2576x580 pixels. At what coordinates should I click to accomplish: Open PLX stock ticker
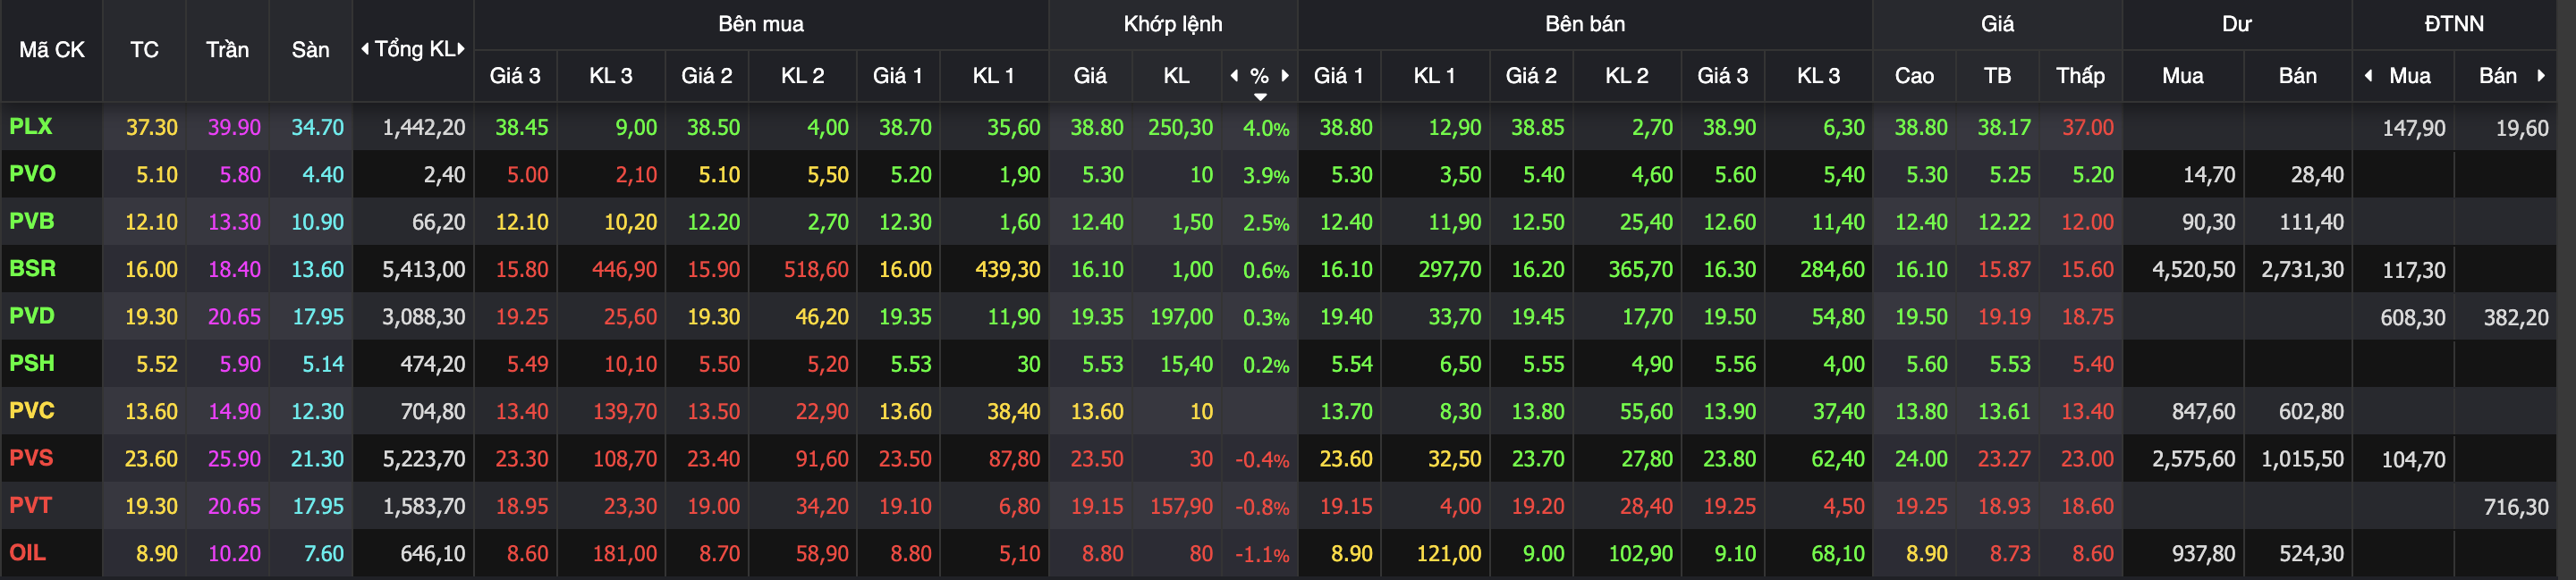[30, 127]
